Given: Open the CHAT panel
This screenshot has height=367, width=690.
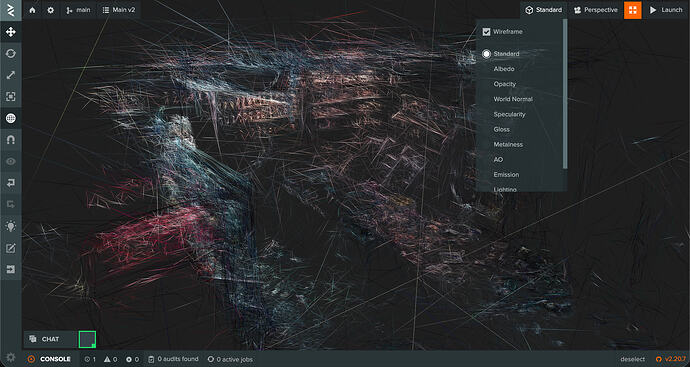Looking at the screenshot, I should 50,339.
